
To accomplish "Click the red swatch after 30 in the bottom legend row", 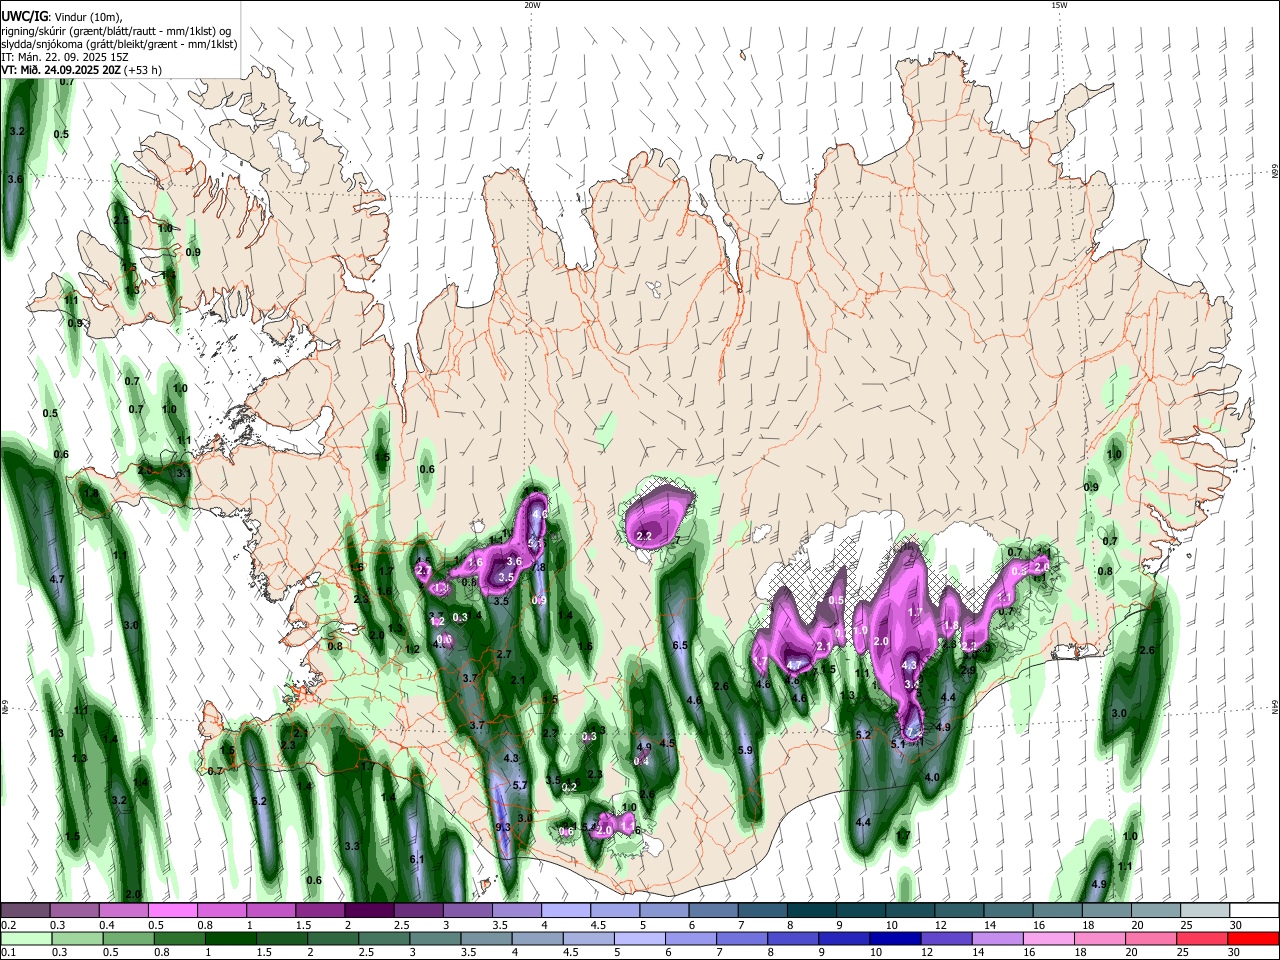I will (1253, 939).
